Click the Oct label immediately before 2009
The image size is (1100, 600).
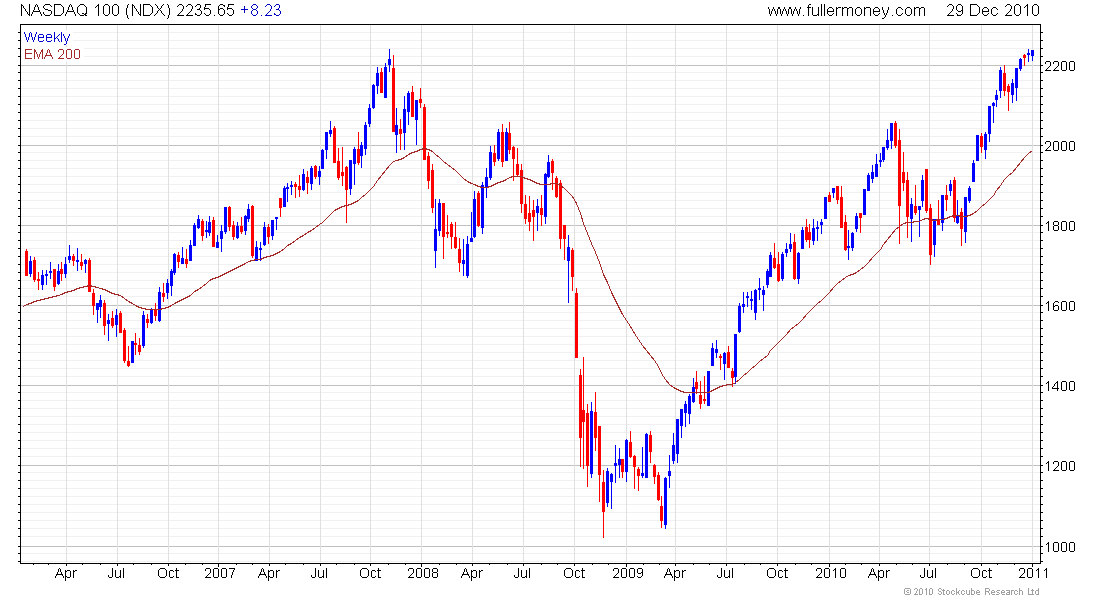[574, 573]
